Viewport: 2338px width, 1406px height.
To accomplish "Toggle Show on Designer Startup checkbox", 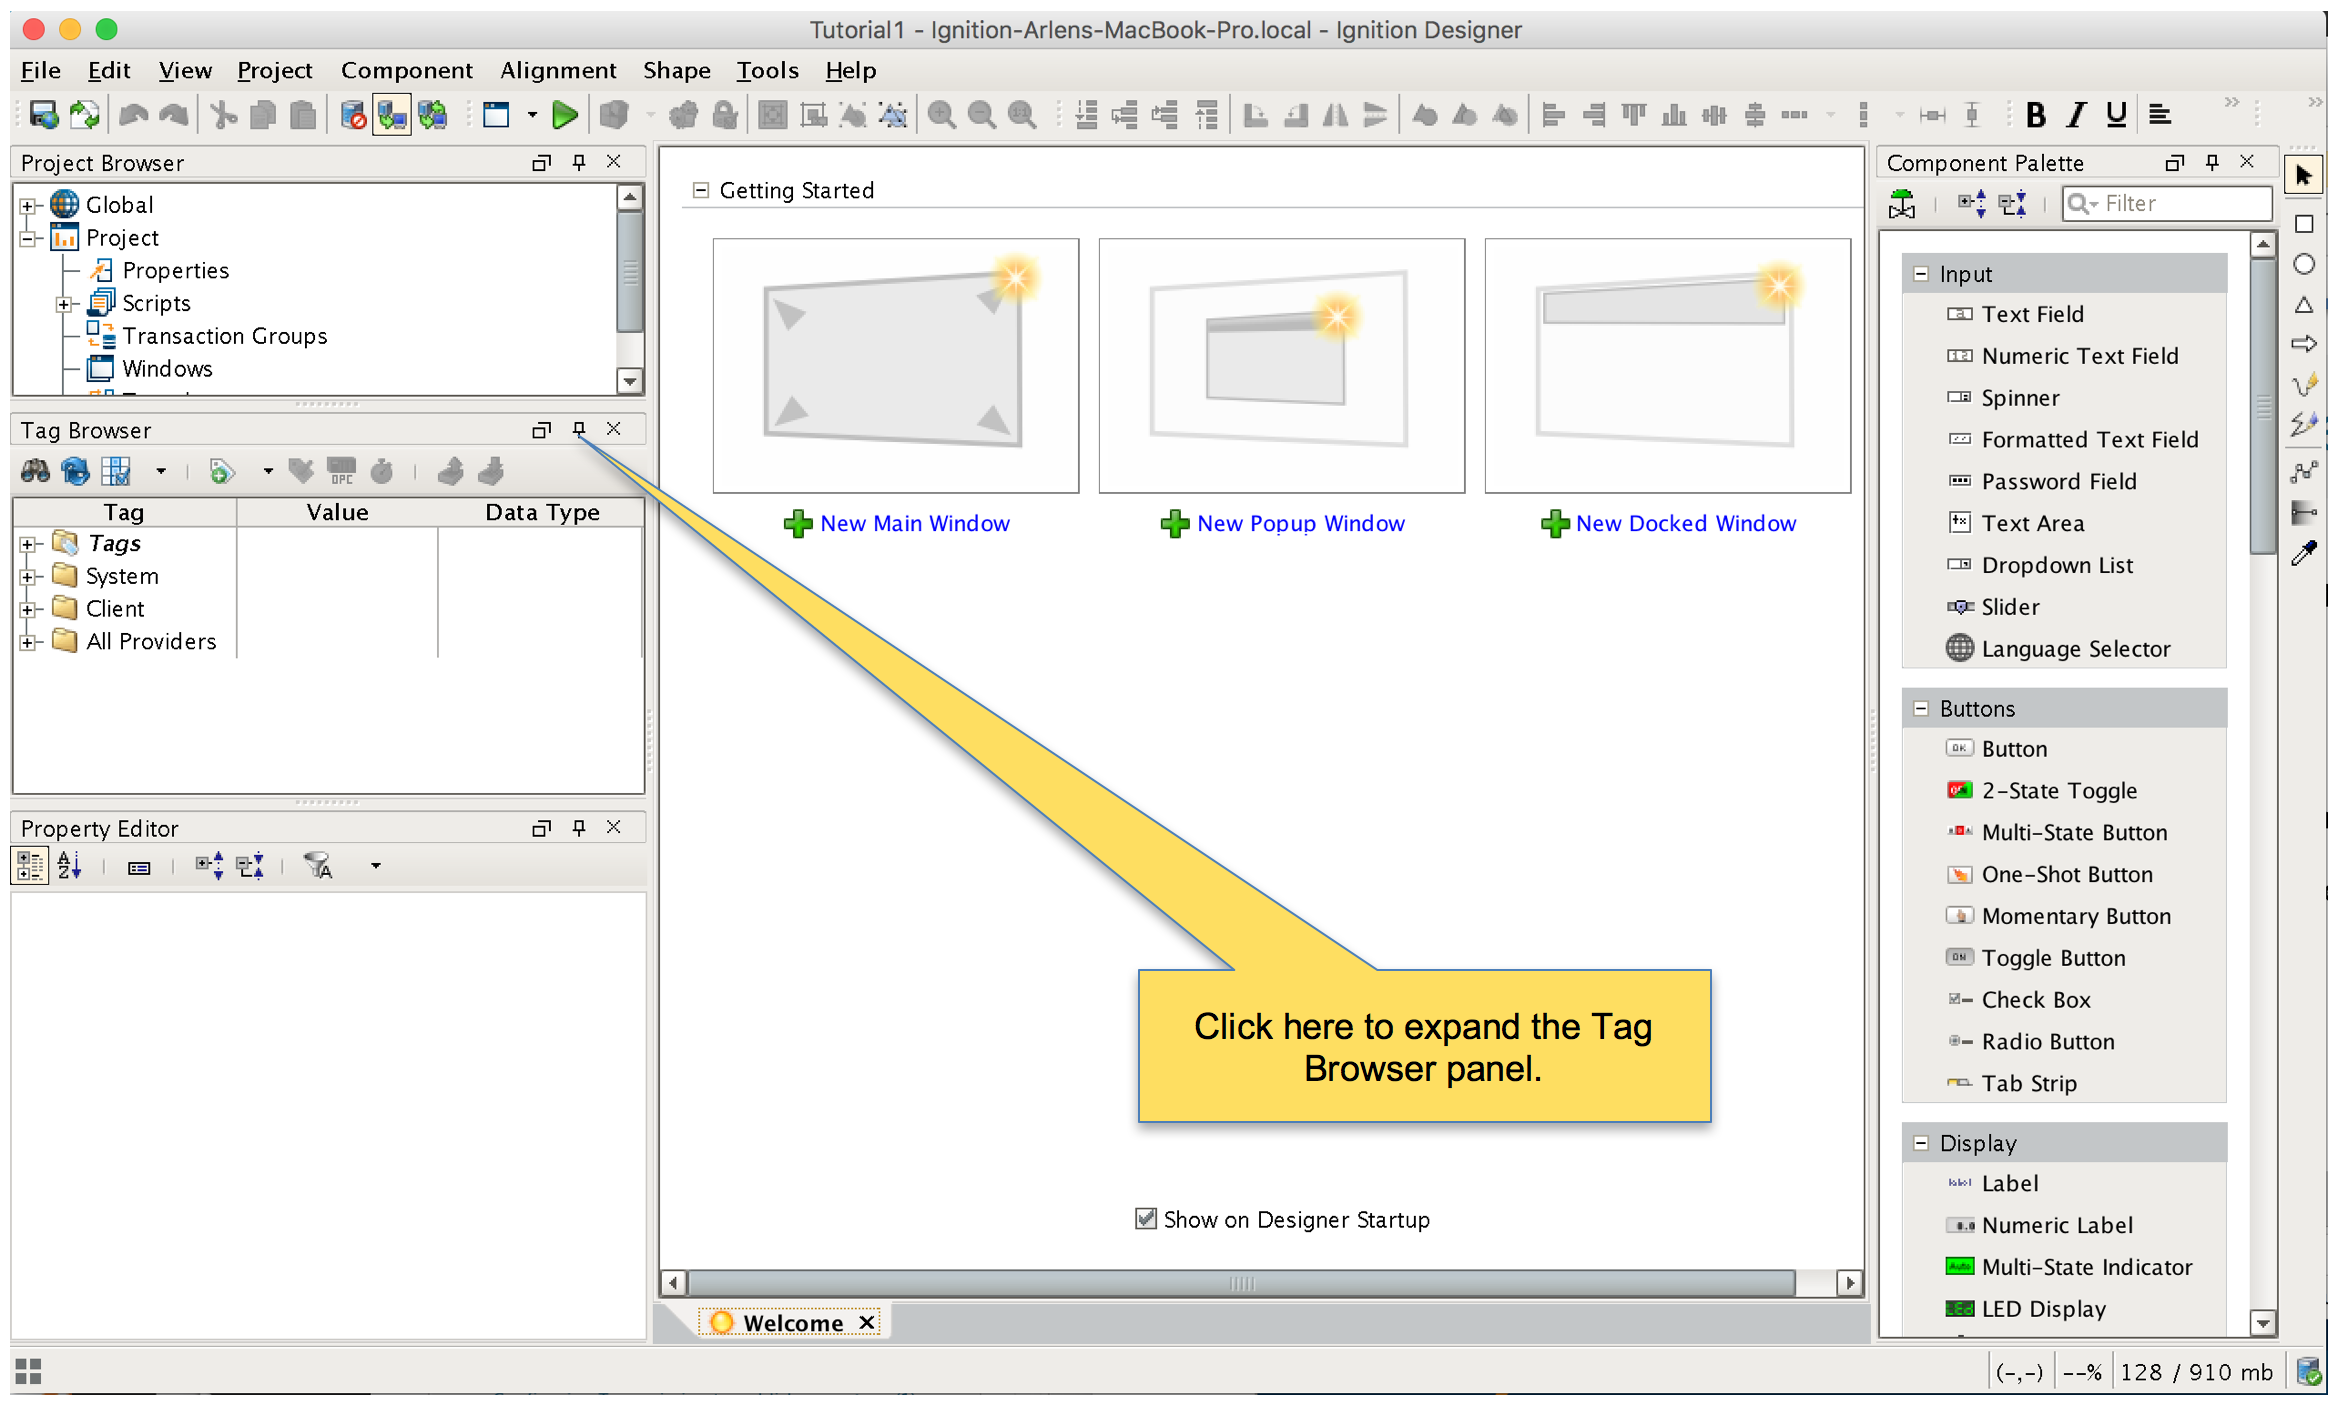I will coord(1145,1219).
